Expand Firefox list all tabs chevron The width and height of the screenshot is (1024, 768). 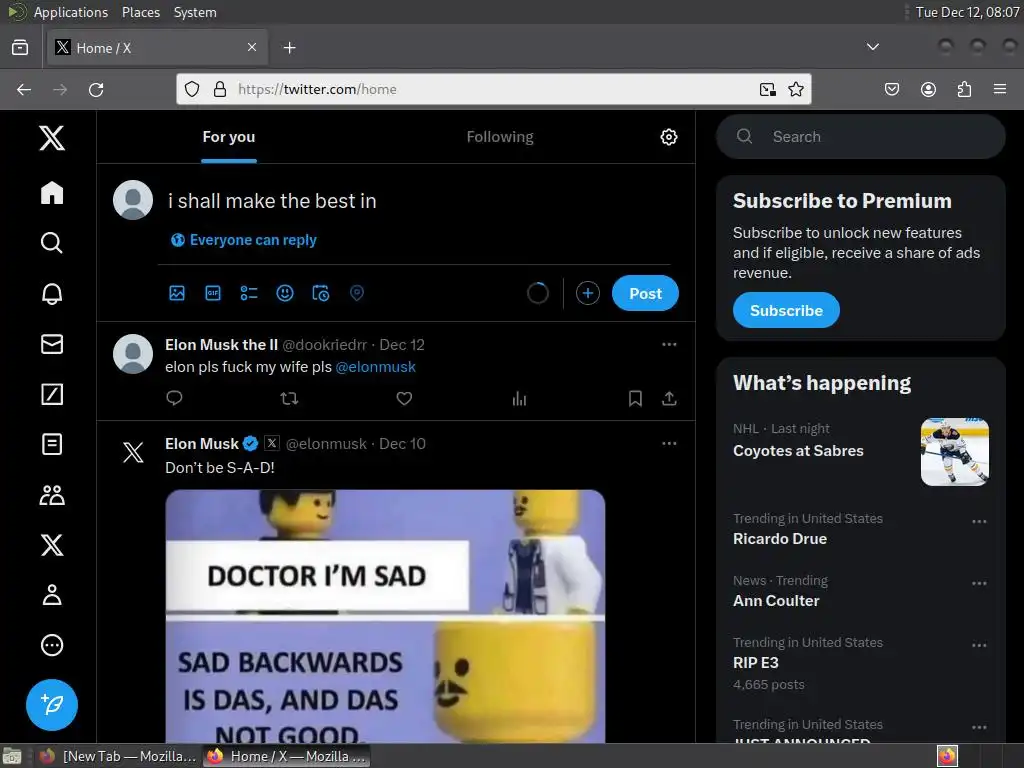[872, 47]
